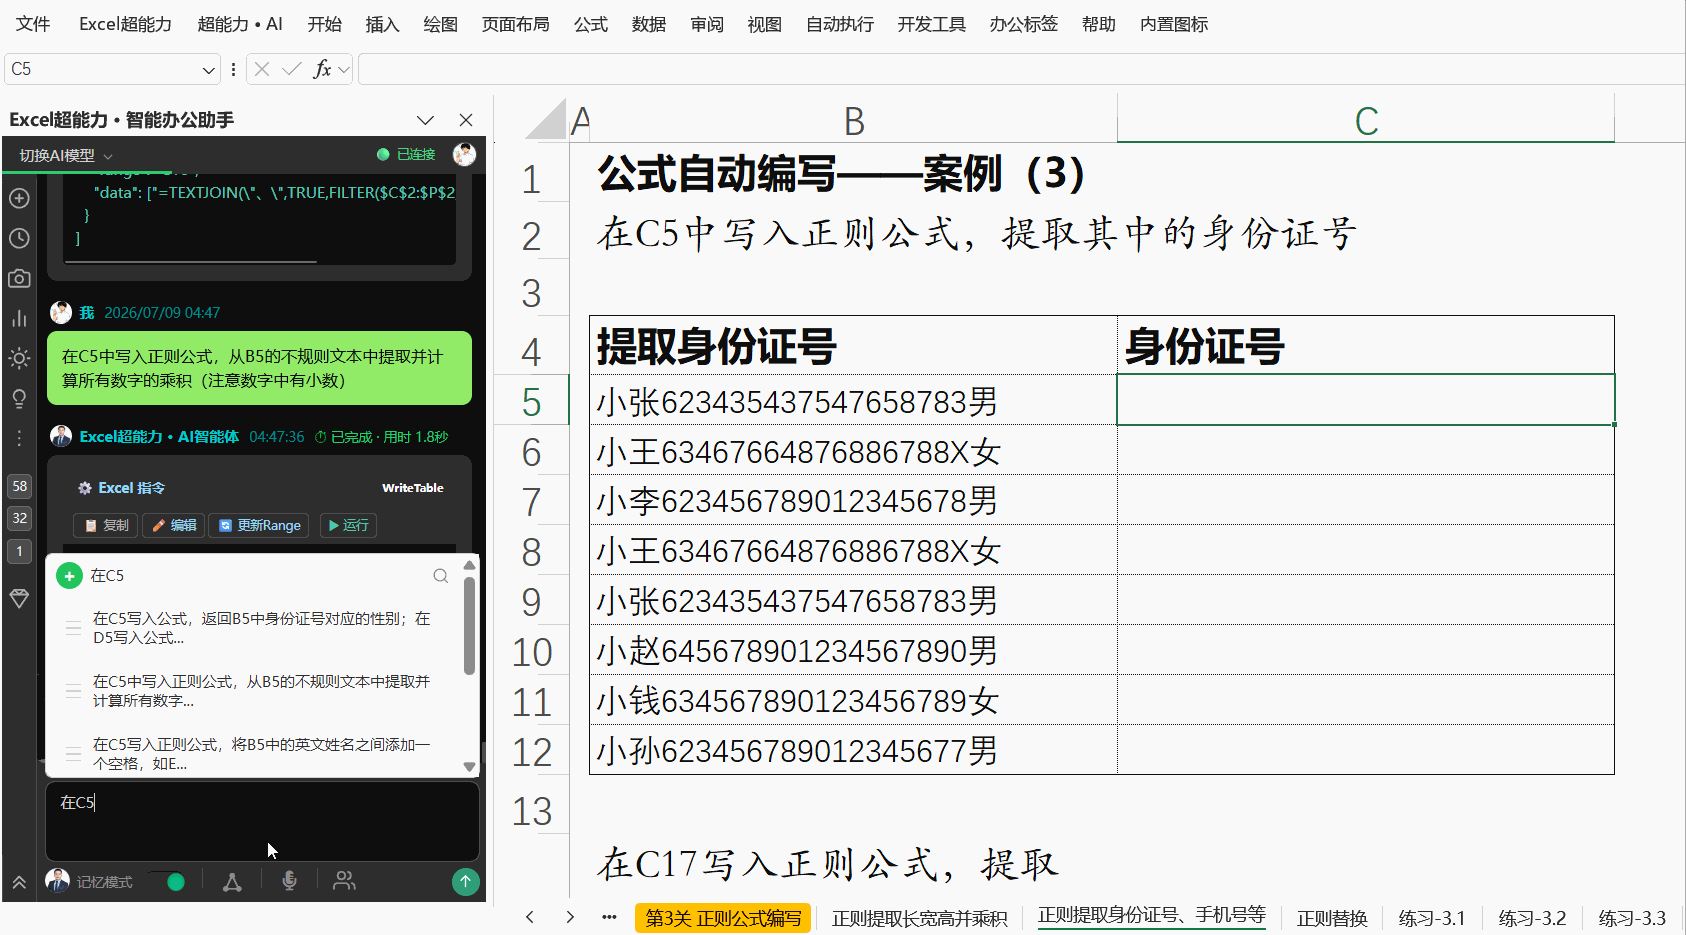This screenshot has height=935, width=1686.
Task: Open the 超能力 • AI ribbon tab
Action: 240,24
